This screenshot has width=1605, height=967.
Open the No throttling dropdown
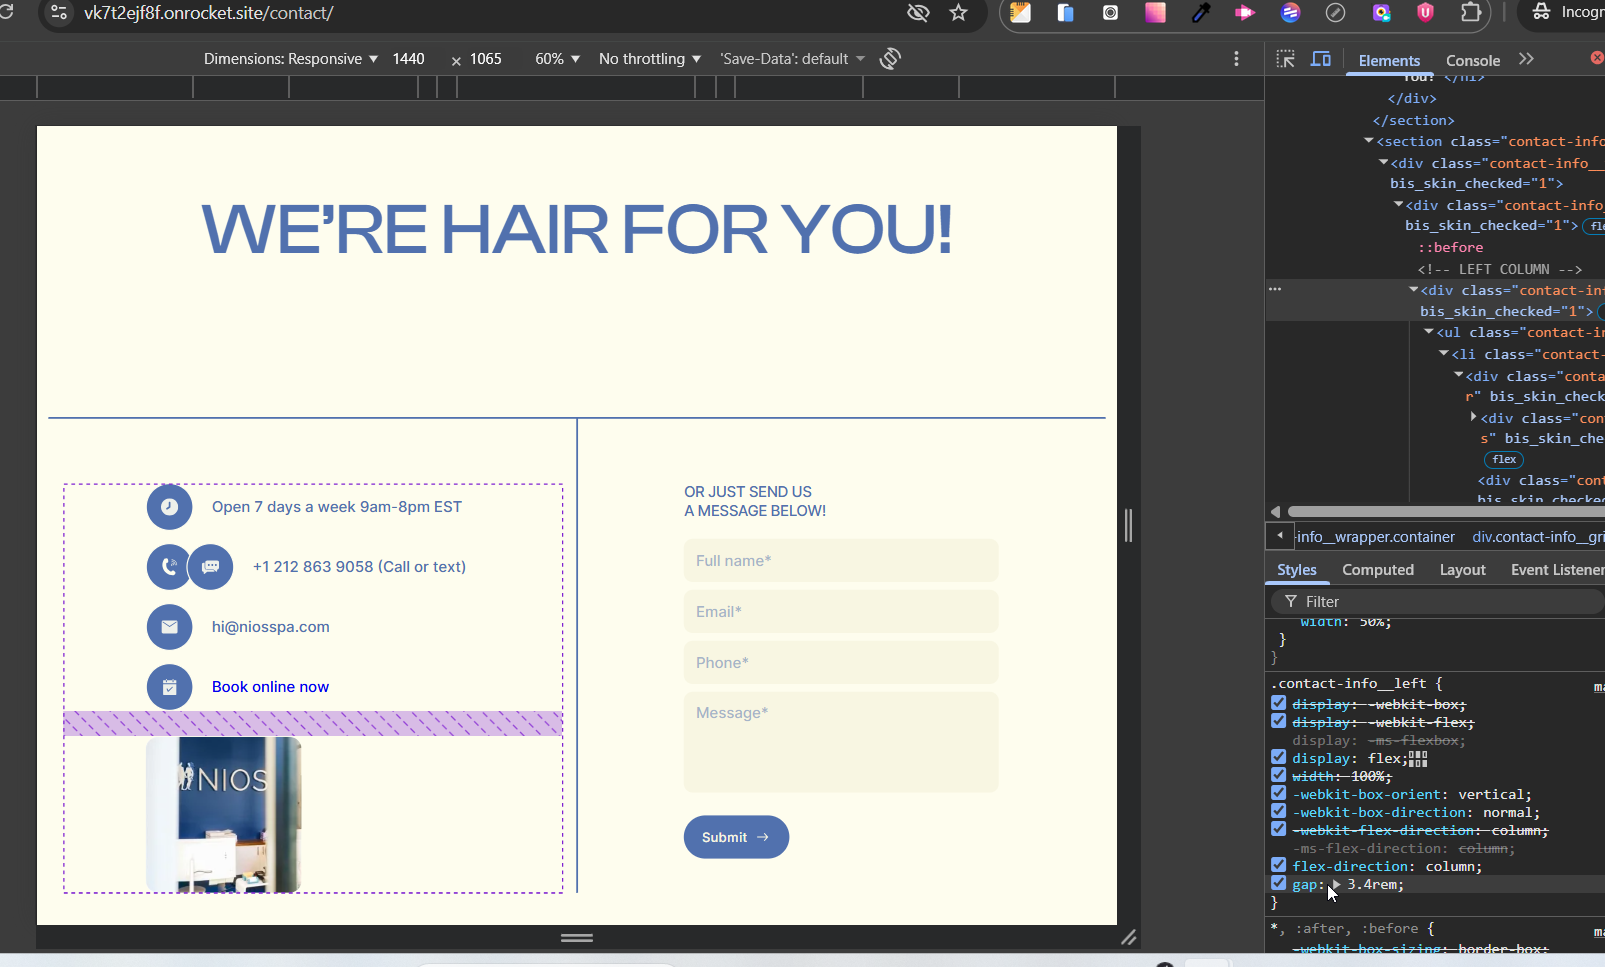tap(649, 59)
